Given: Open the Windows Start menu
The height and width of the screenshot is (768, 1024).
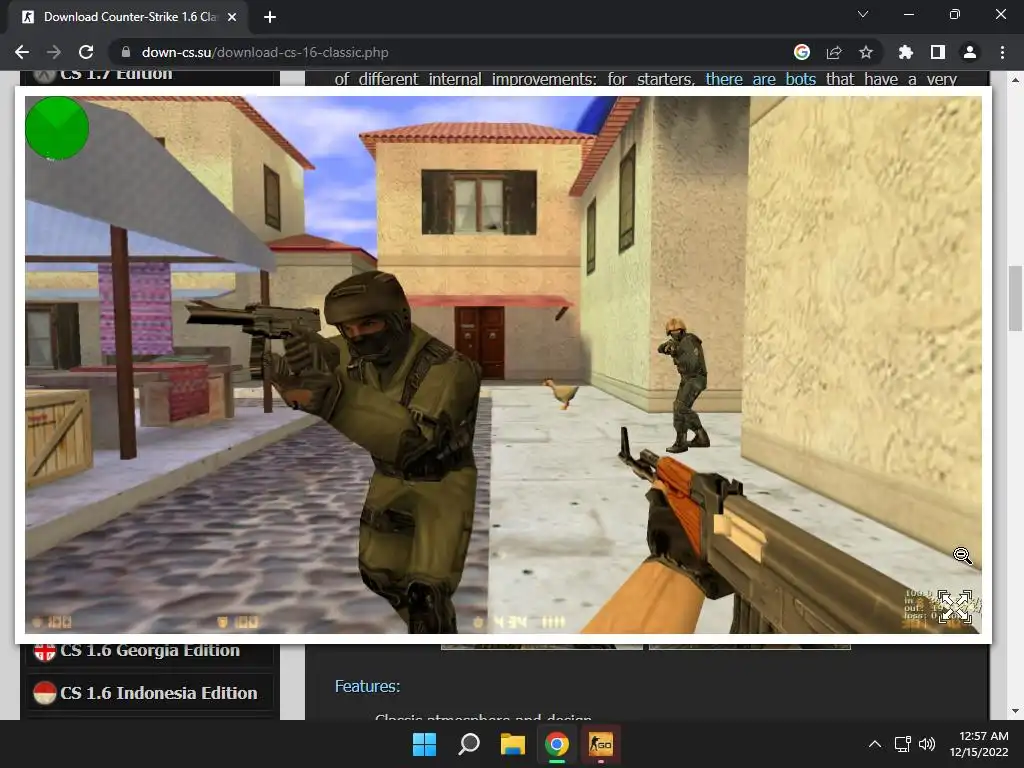Looking at the screenshot, I should [424, 744].
